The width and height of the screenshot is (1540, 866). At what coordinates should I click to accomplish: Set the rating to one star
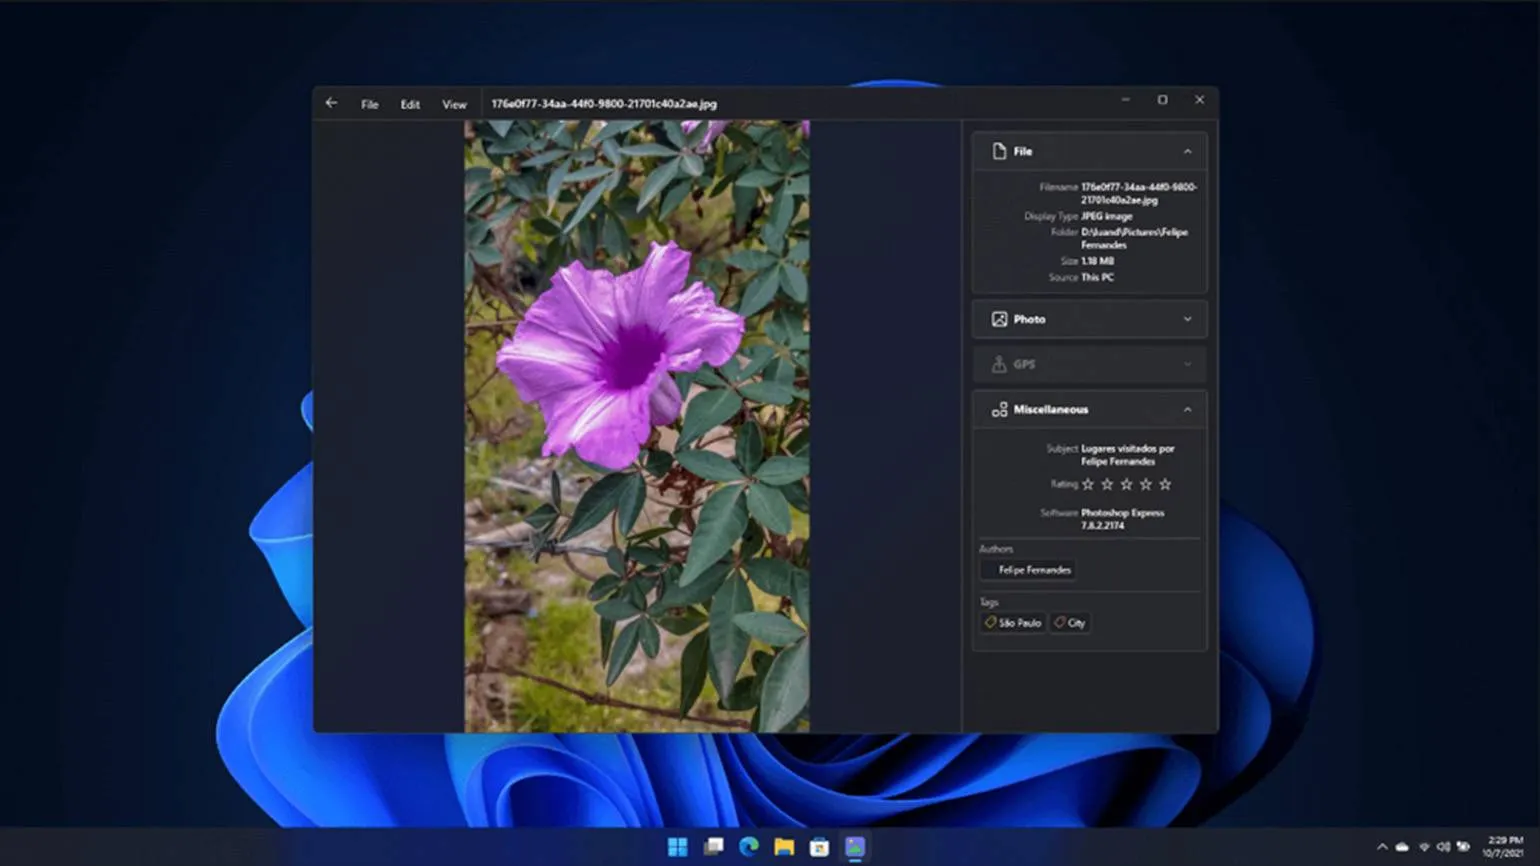[x=1088, y=484]
